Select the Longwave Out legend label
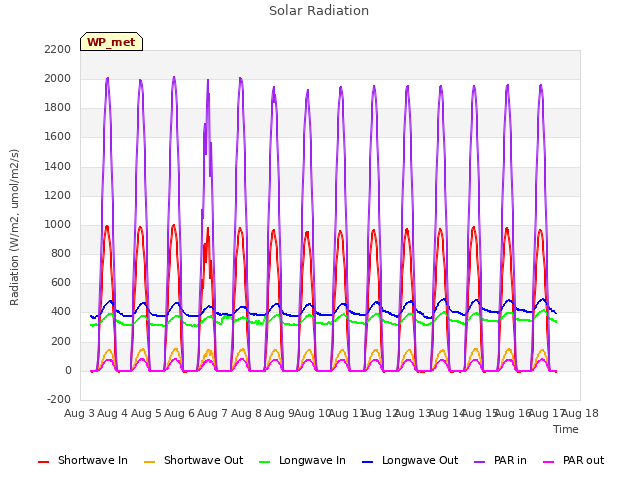This screenshot has width=640, height=480. click(420, 460)
